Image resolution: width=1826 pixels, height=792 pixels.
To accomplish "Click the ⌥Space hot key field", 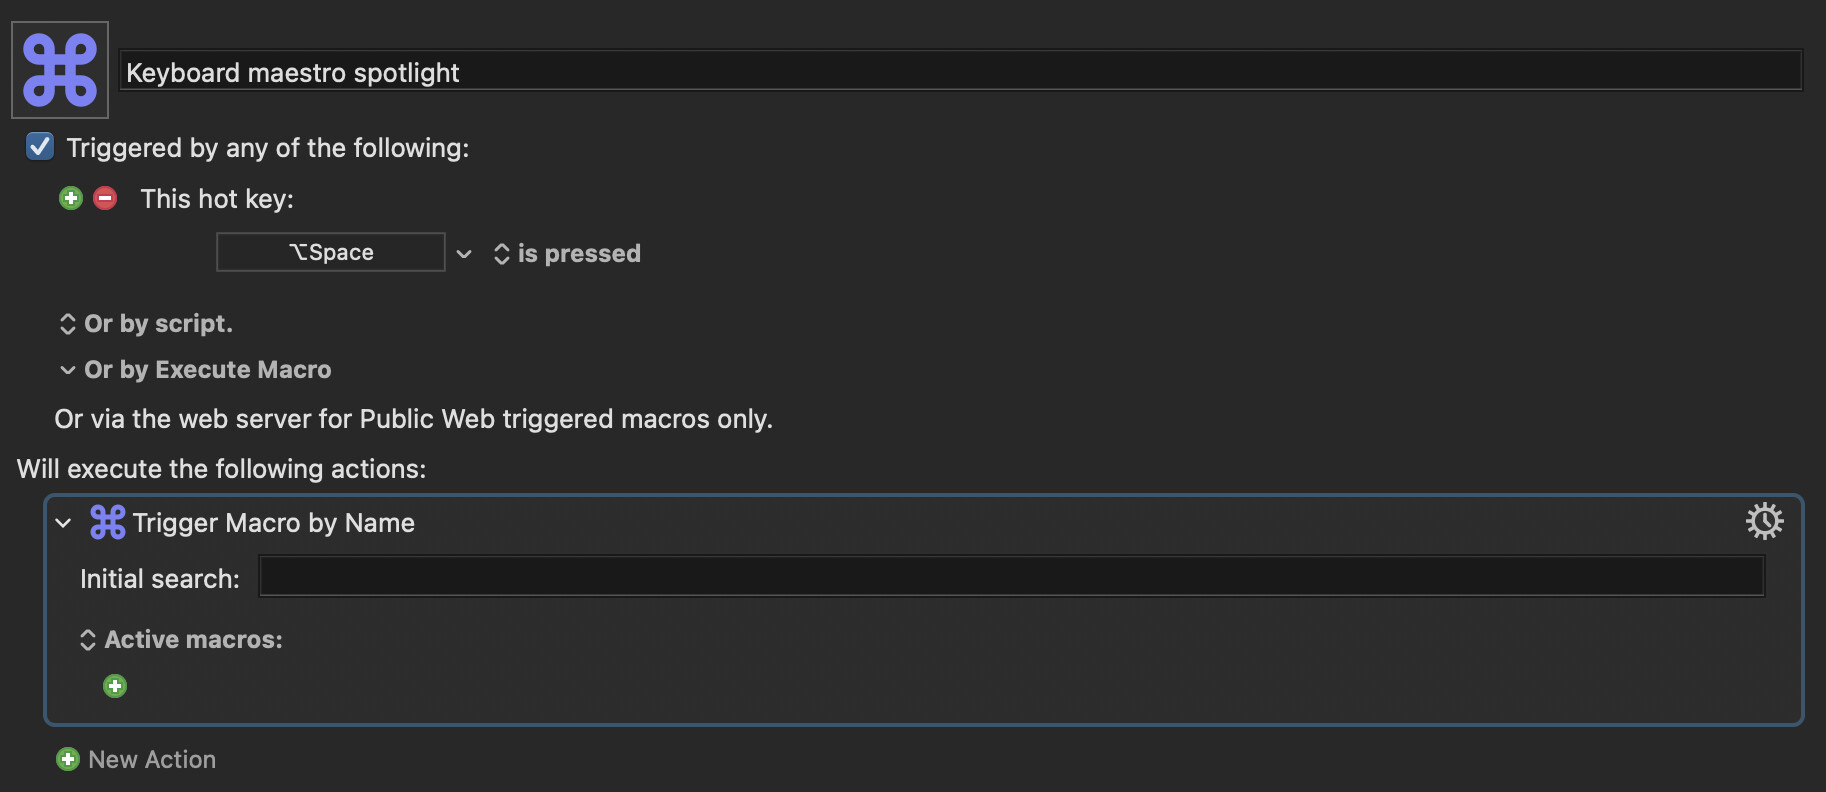I will pyautogui.click(x=331, y=252).
